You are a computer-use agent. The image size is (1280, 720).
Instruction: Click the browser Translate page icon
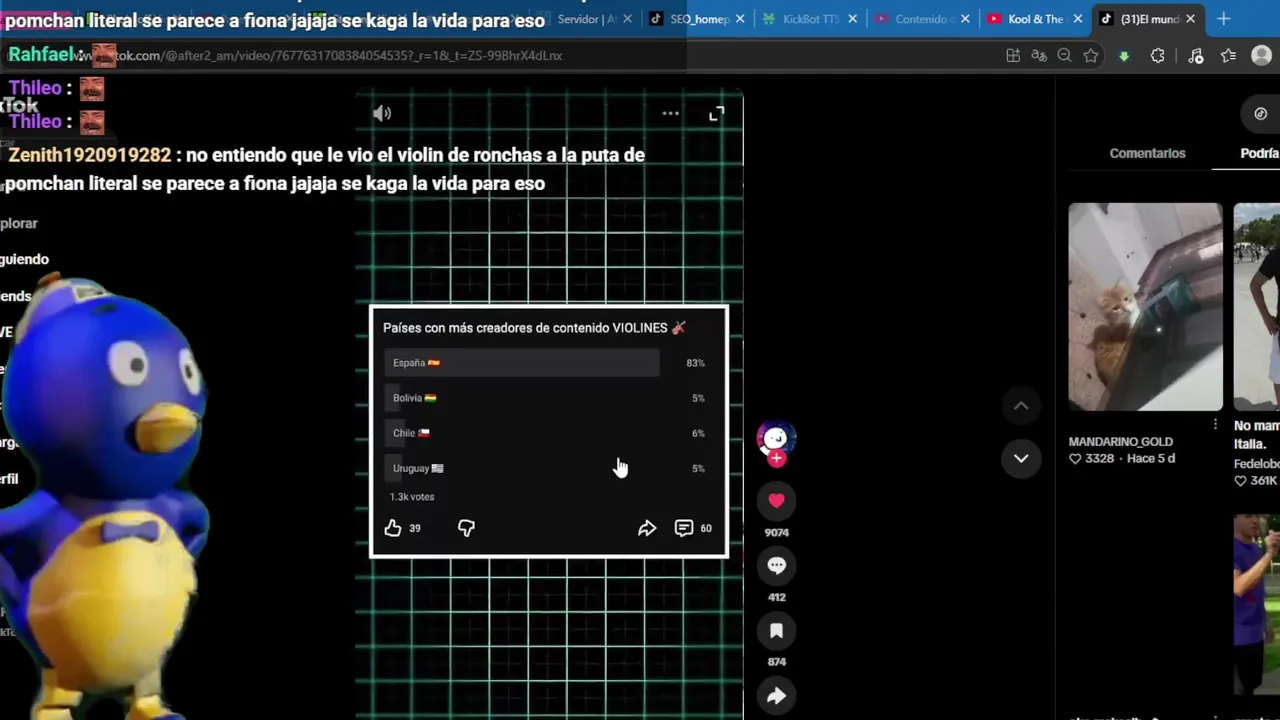pos(1039,56)
